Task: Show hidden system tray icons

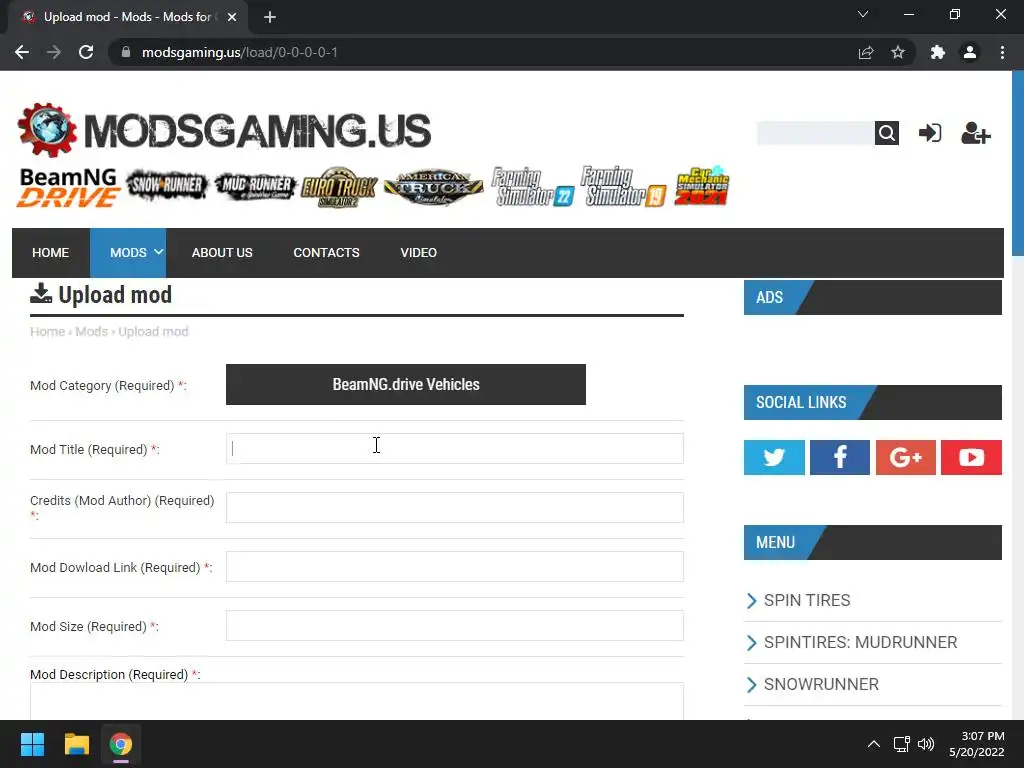Action: 873,744
